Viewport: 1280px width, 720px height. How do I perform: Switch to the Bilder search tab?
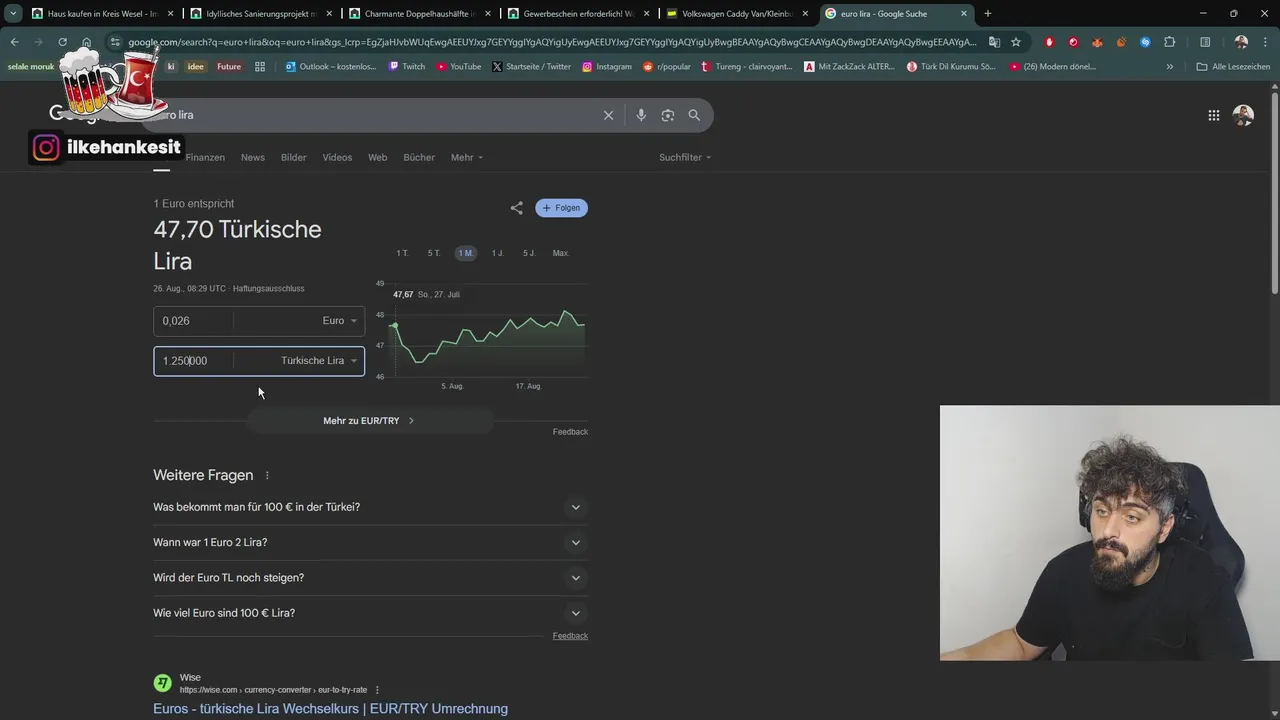pyautogui.click(x=294, y=158)
